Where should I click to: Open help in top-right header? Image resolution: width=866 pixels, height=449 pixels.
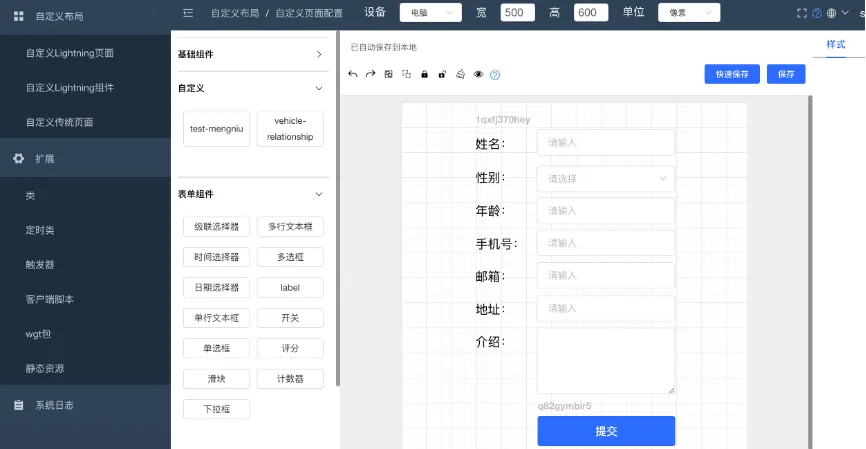coord(817,13)
